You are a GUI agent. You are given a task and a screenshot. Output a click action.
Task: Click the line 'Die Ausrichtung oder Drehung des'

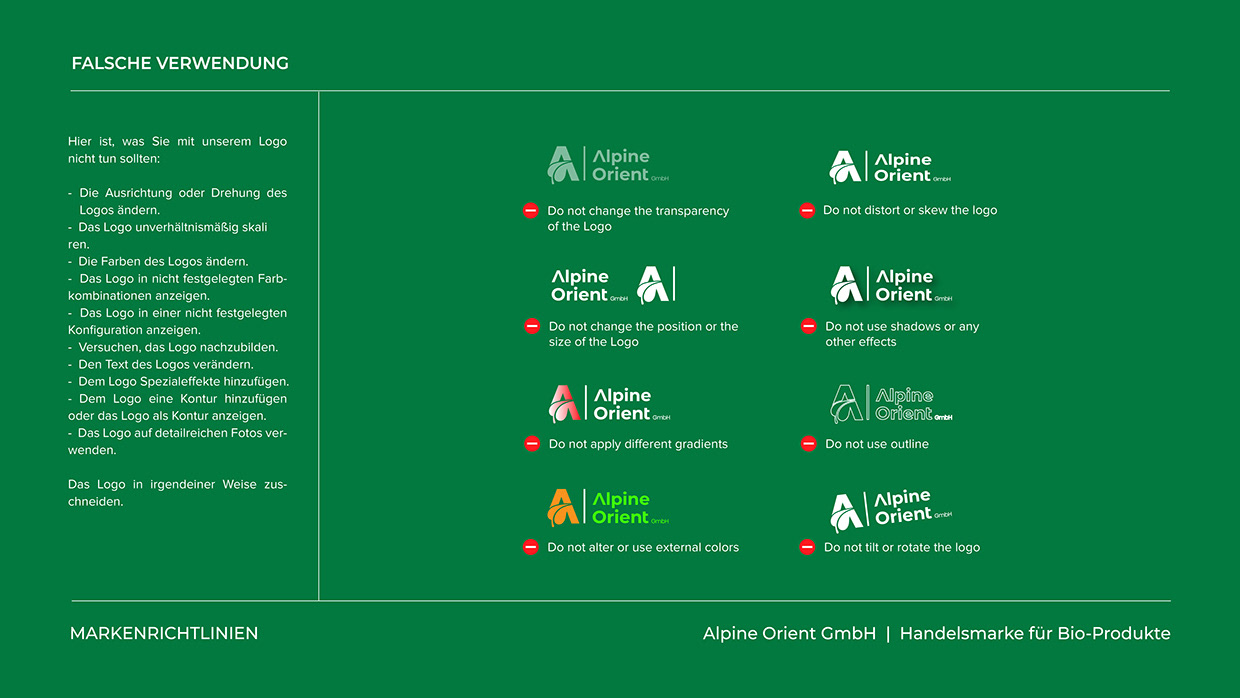coord(177,193)
